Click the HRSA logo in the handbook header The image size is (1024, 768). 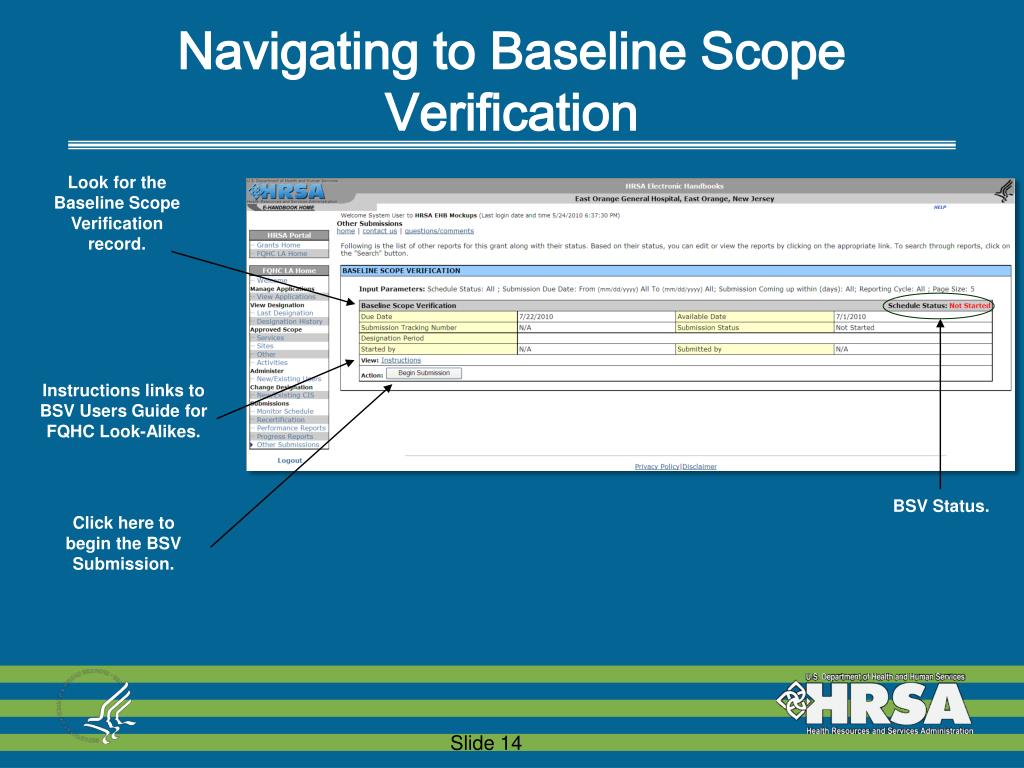tap(286, 191)
